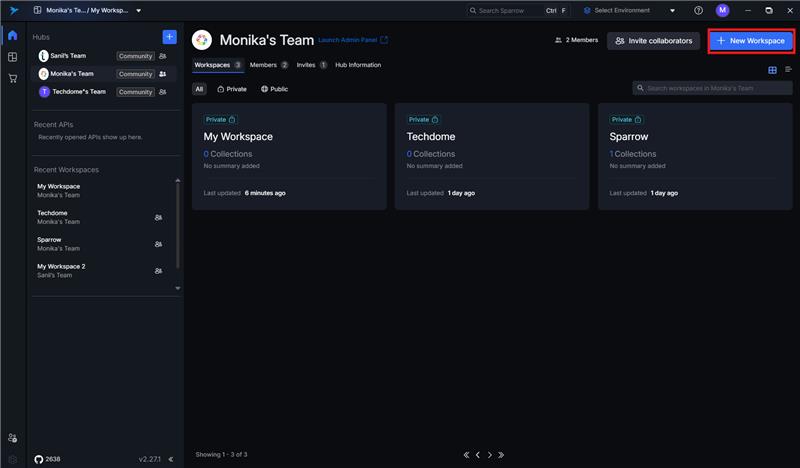Open the collections grid icon in left sidebar

pyautogui.click(x=13, y=57)
